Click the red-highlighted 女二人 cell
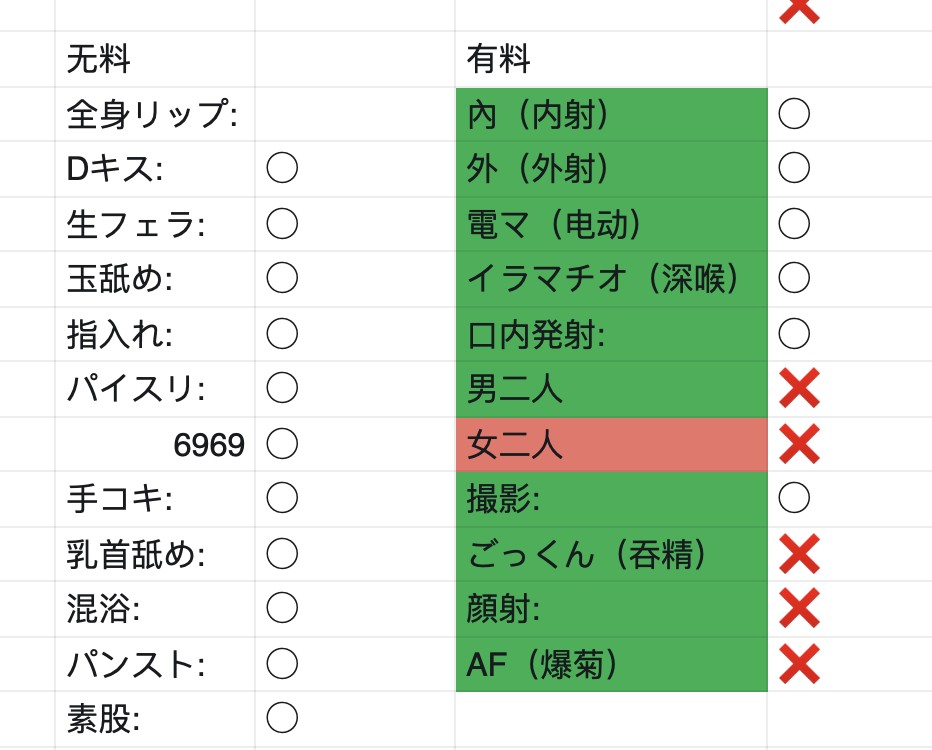This screenshot has width=932, height=750. pyautogui.click(x=612, y=445)
